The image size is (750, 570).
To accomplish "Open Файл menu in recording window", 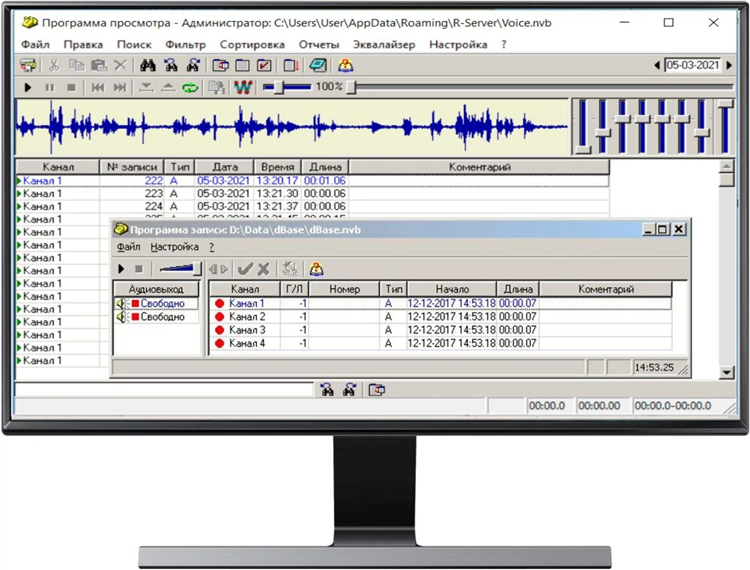I will click(129, 247).
